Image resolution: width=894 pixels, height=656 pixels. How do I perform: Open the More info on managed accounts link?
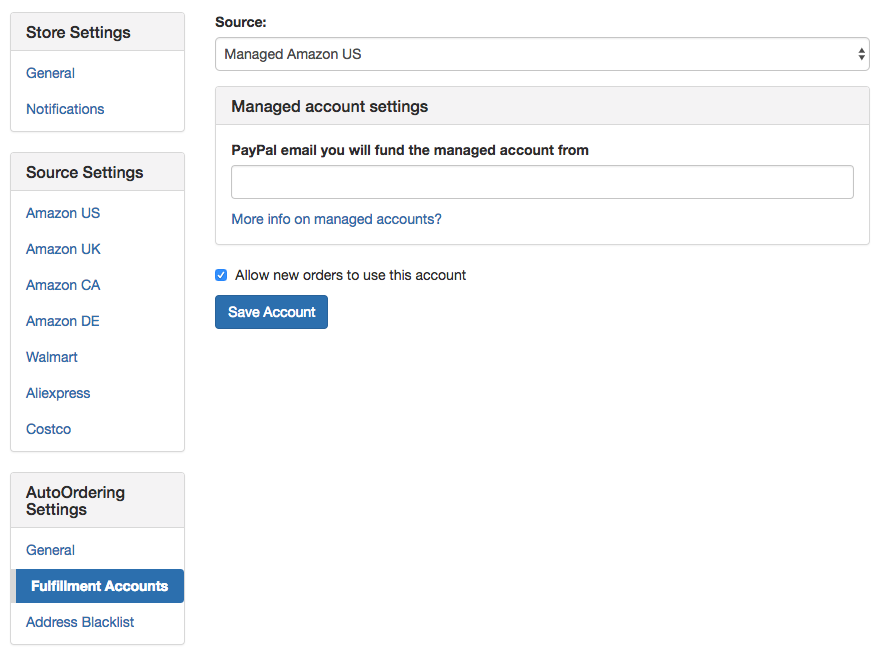point(336,219)
